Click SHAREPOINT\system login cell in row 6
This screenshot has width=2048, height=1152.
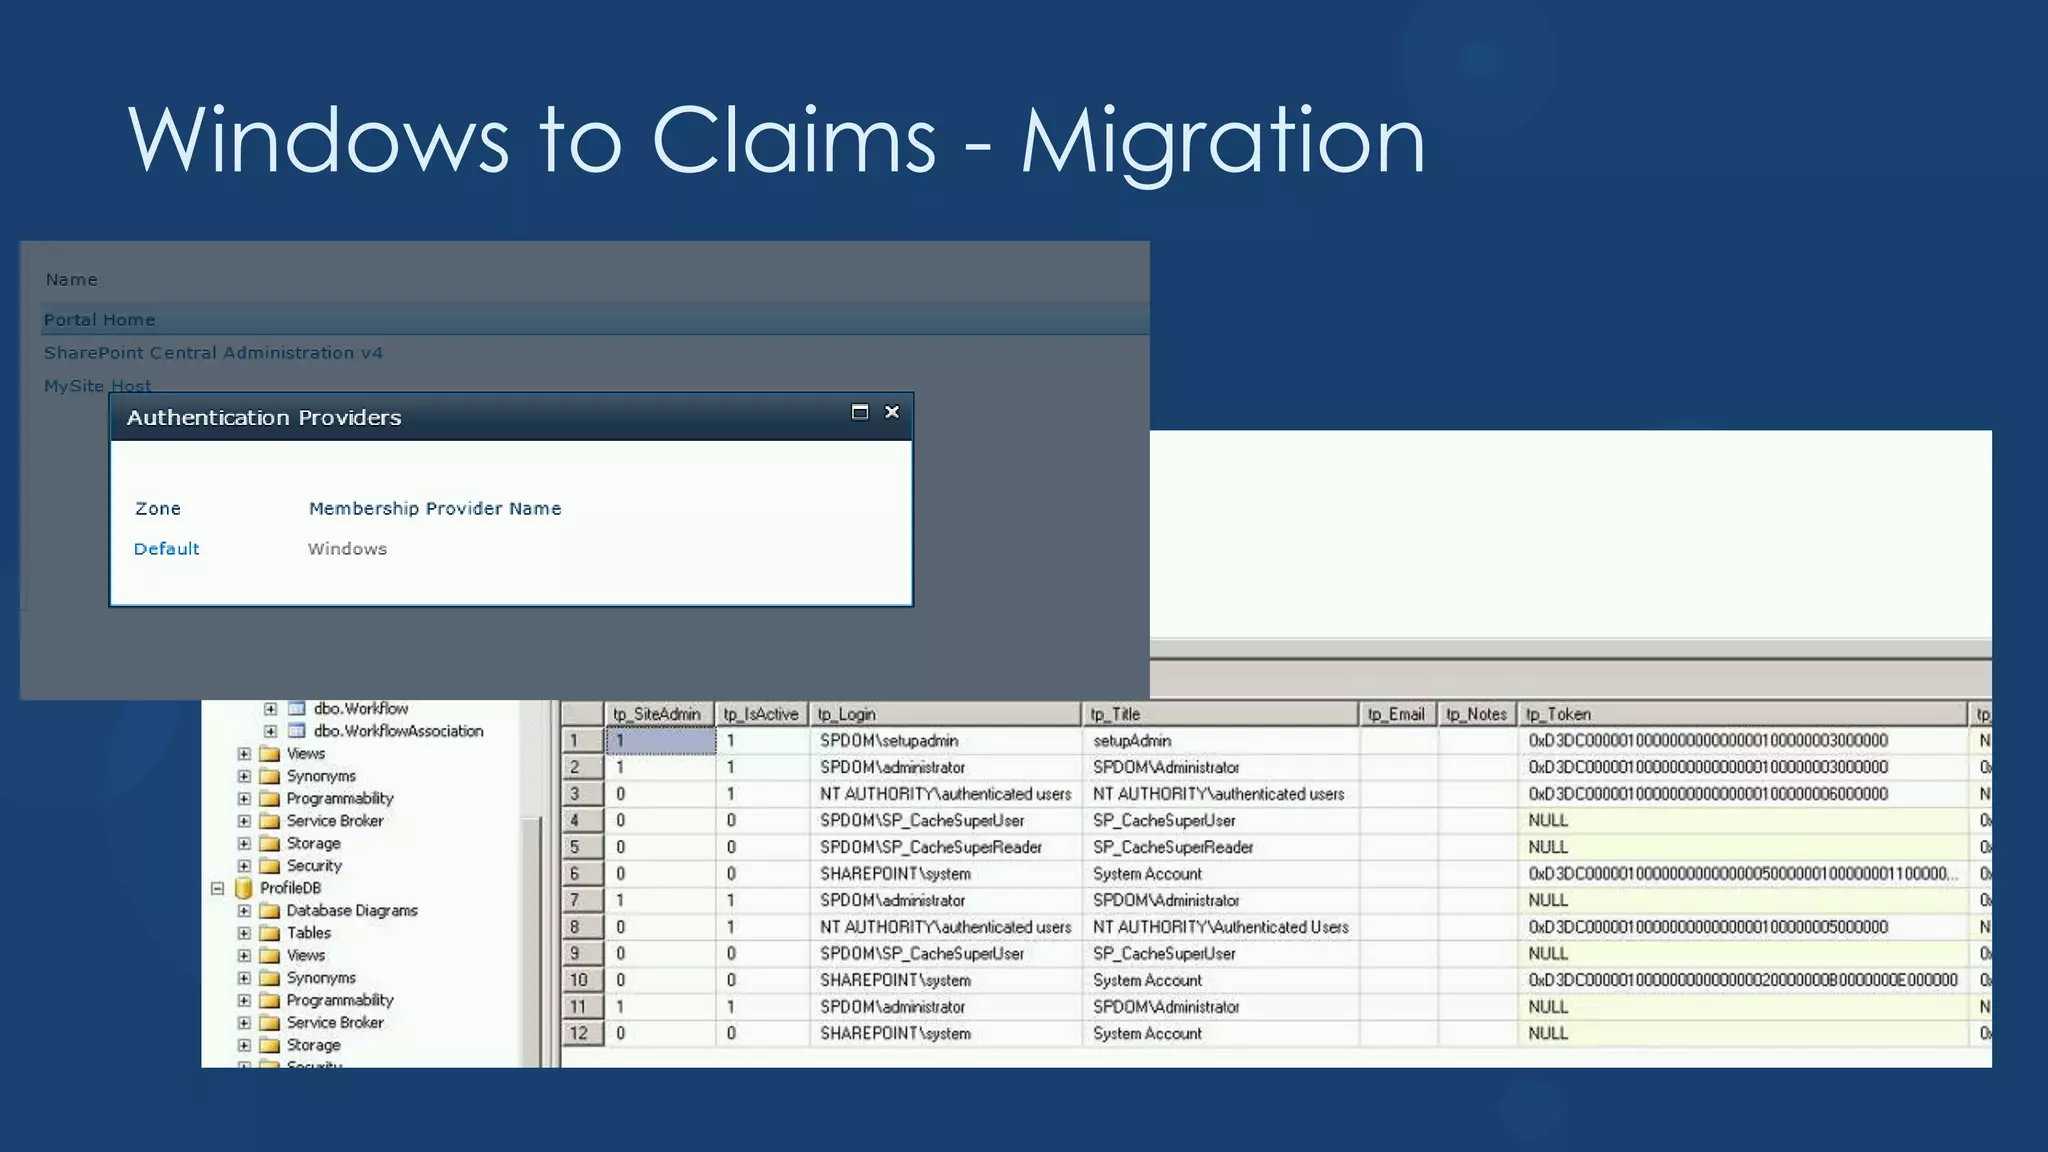pyautogui.click(x=945, y=874)
